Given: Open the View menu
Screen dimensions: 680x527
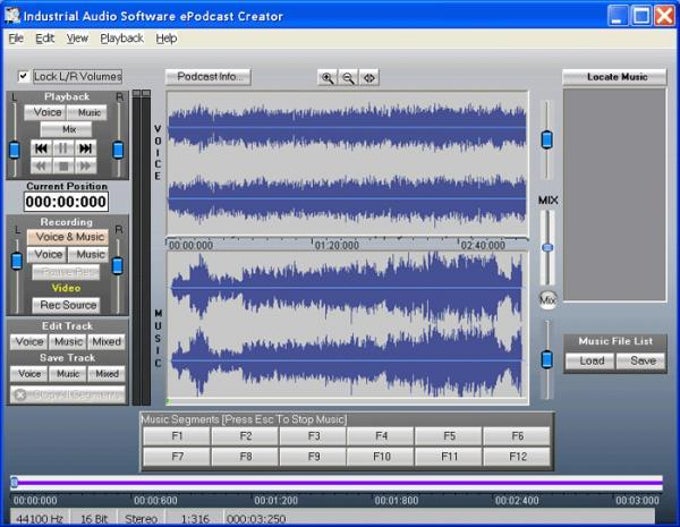Looking at the screenshot, I should tap(77, 39).
